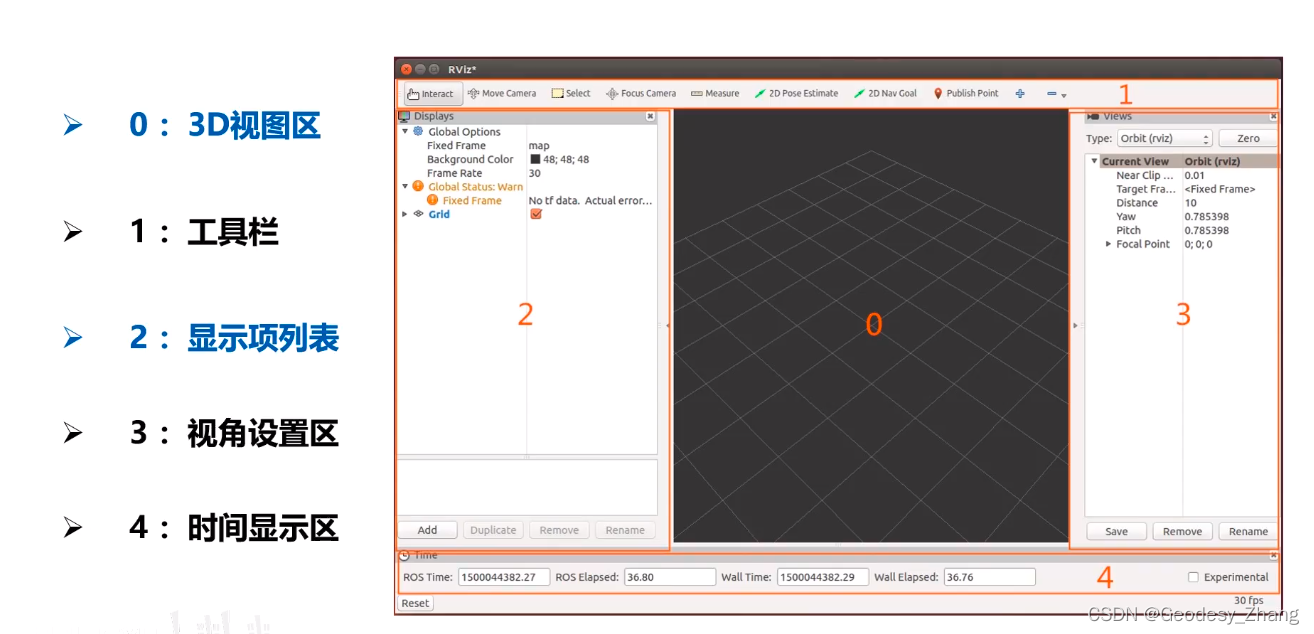Click the Global Options gear icon

pos(418,131)
